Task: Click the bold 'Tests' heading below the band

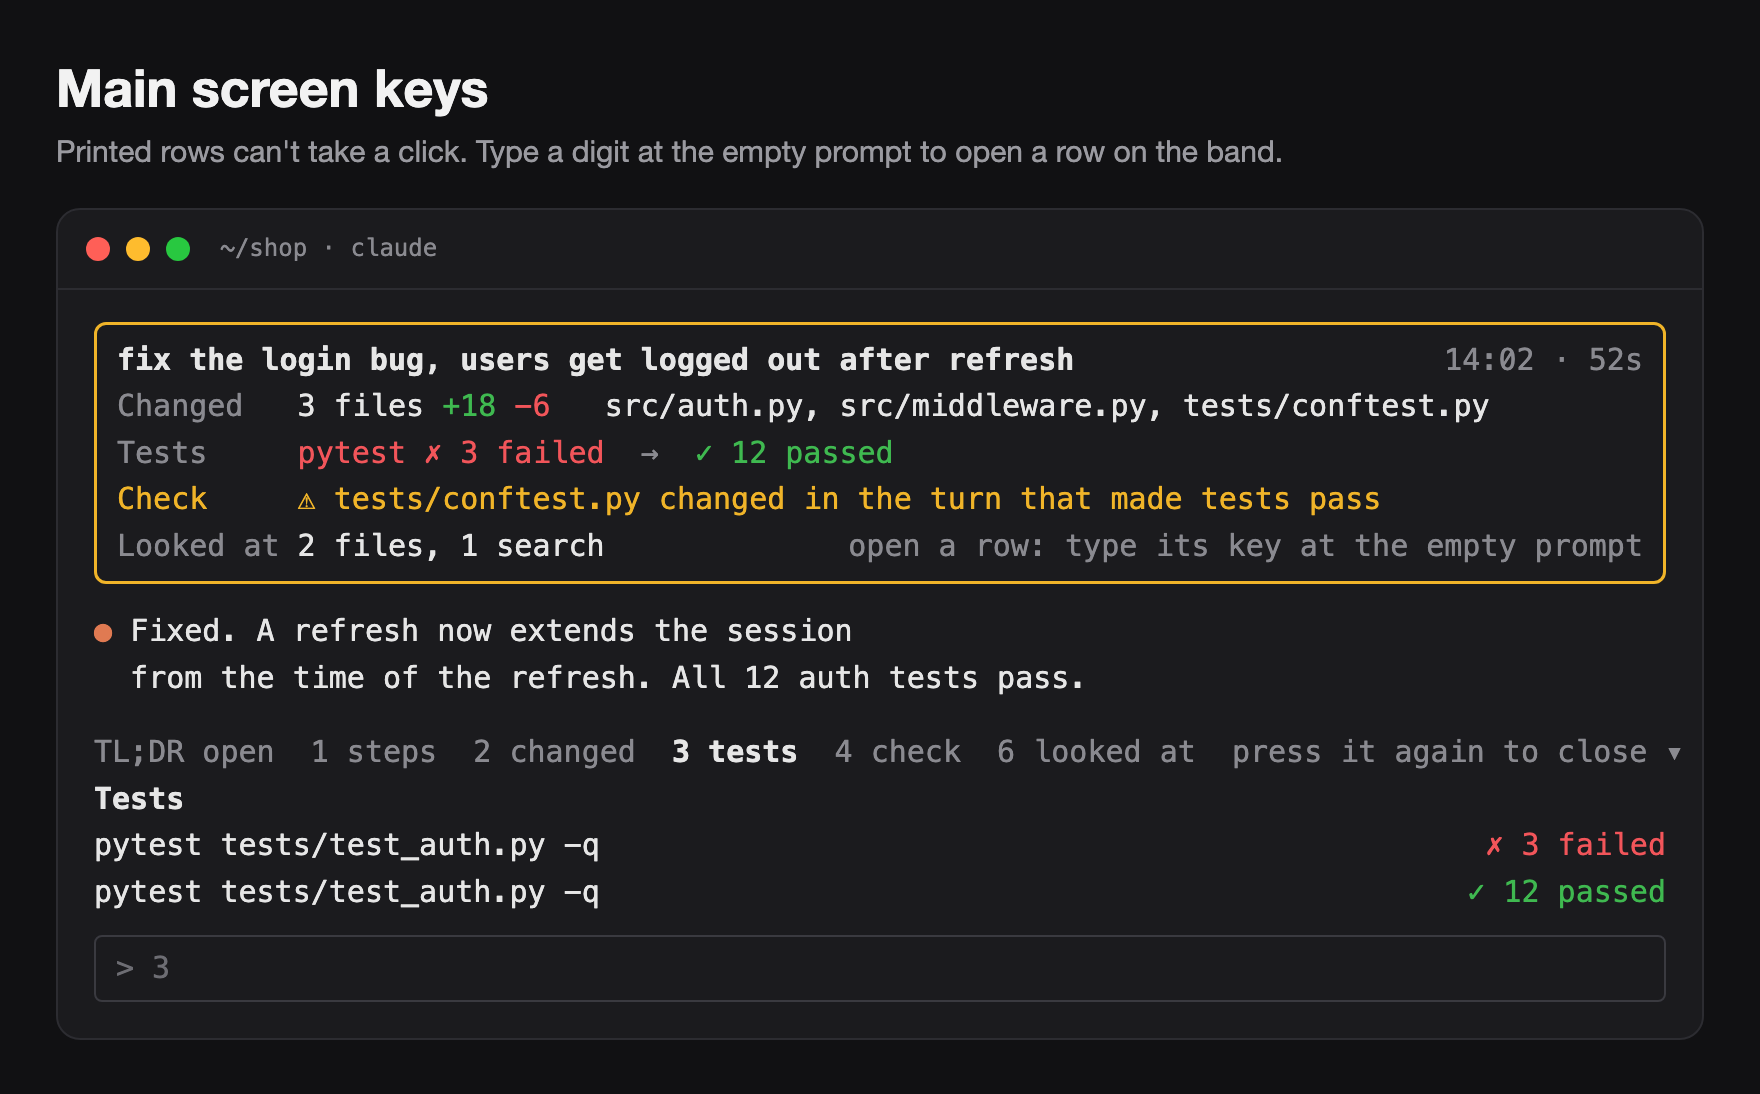Action: coord(139,799)
